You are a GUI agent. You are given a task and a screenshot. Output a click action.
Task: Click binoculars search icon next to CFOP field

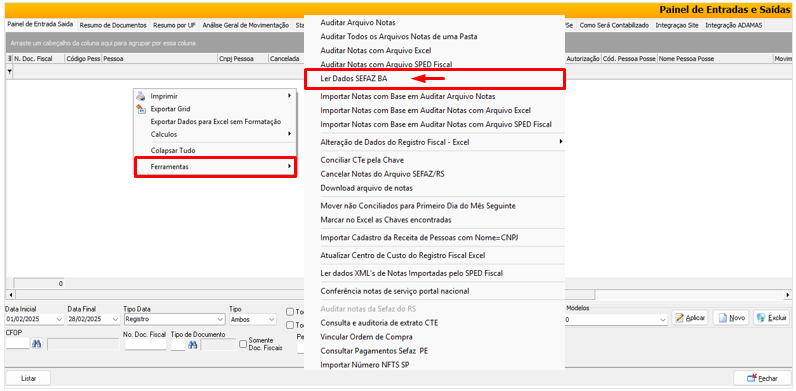37,344
